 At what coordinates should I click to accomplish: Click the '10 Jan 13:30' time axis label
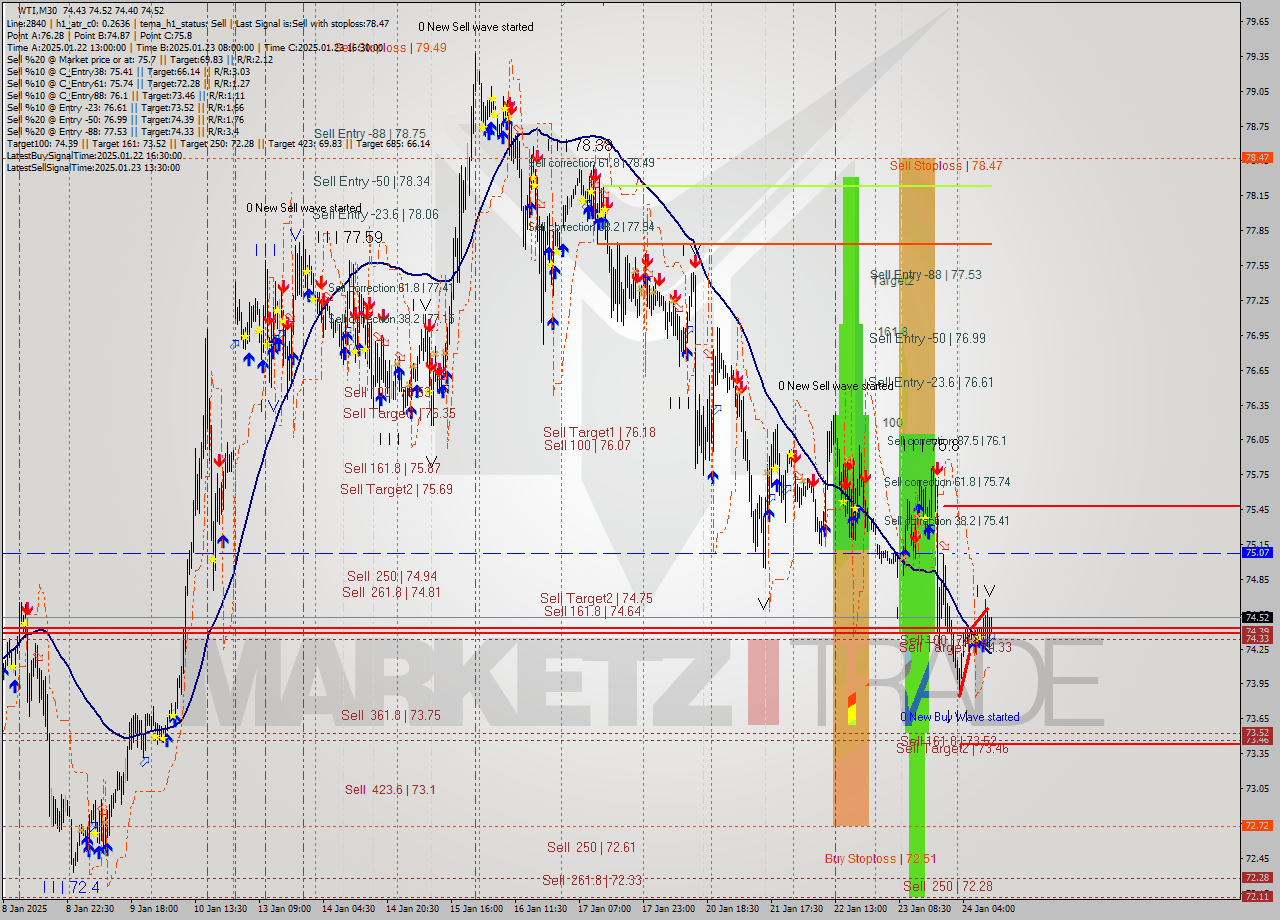pyautogui.click(x=222, y=909)
